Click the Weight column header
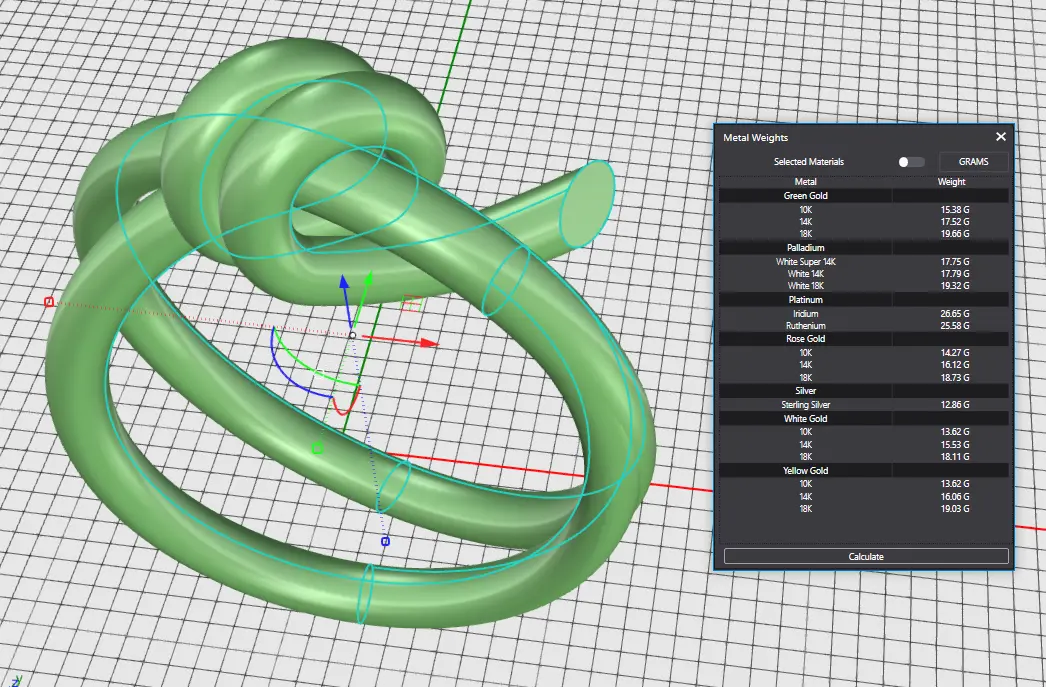This screenshot has width=1046, height=687. 951,182
